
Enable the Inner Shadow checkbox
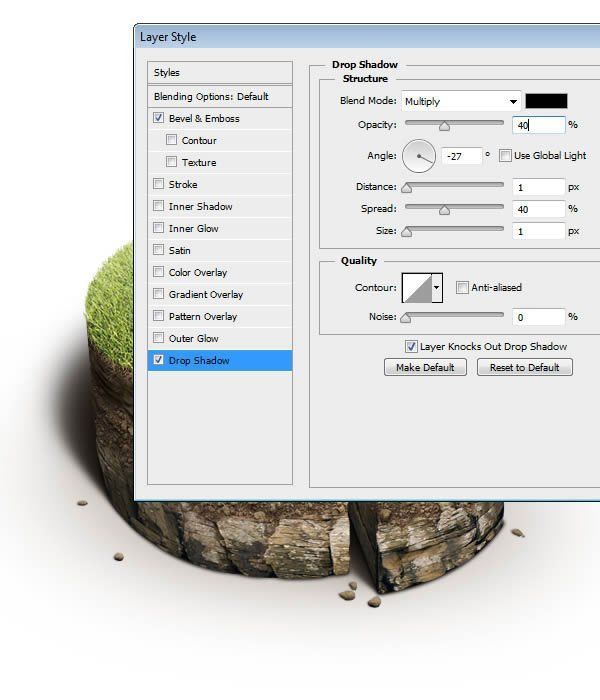point(158,206)
